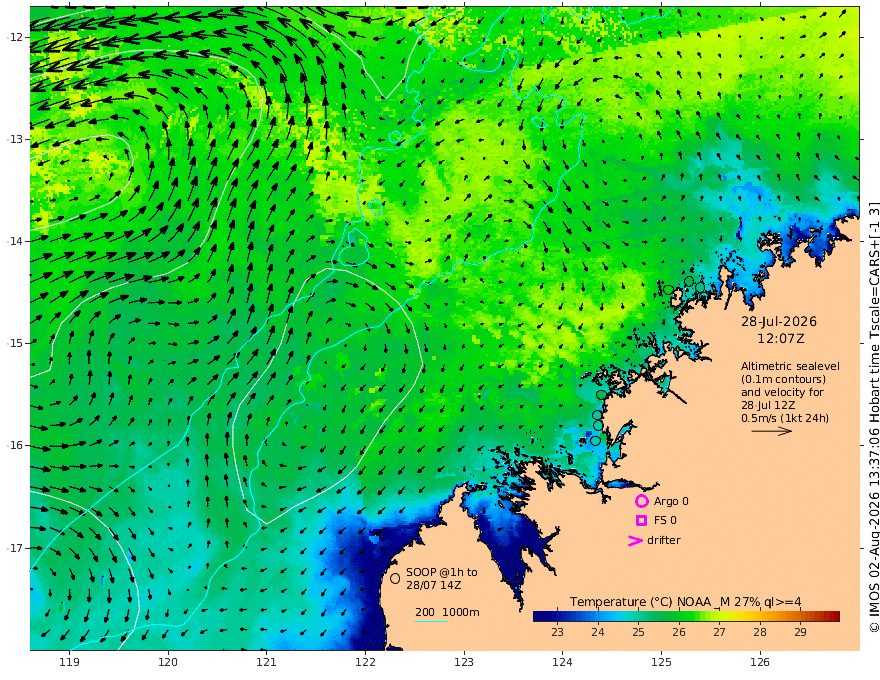The height and width of the screenshot is (680, 880).
Task: Click the Temperature NOAA colorbar title
Action: pyautogui.click(x=685, y=602)
